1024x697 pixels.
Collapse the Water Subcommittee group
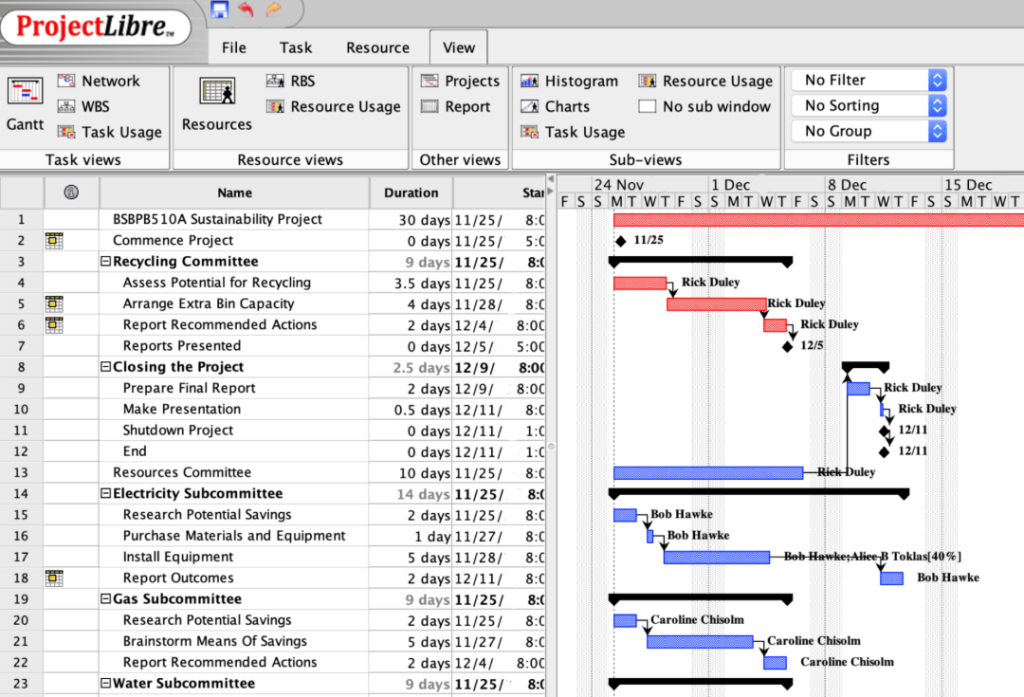point(105,683)
